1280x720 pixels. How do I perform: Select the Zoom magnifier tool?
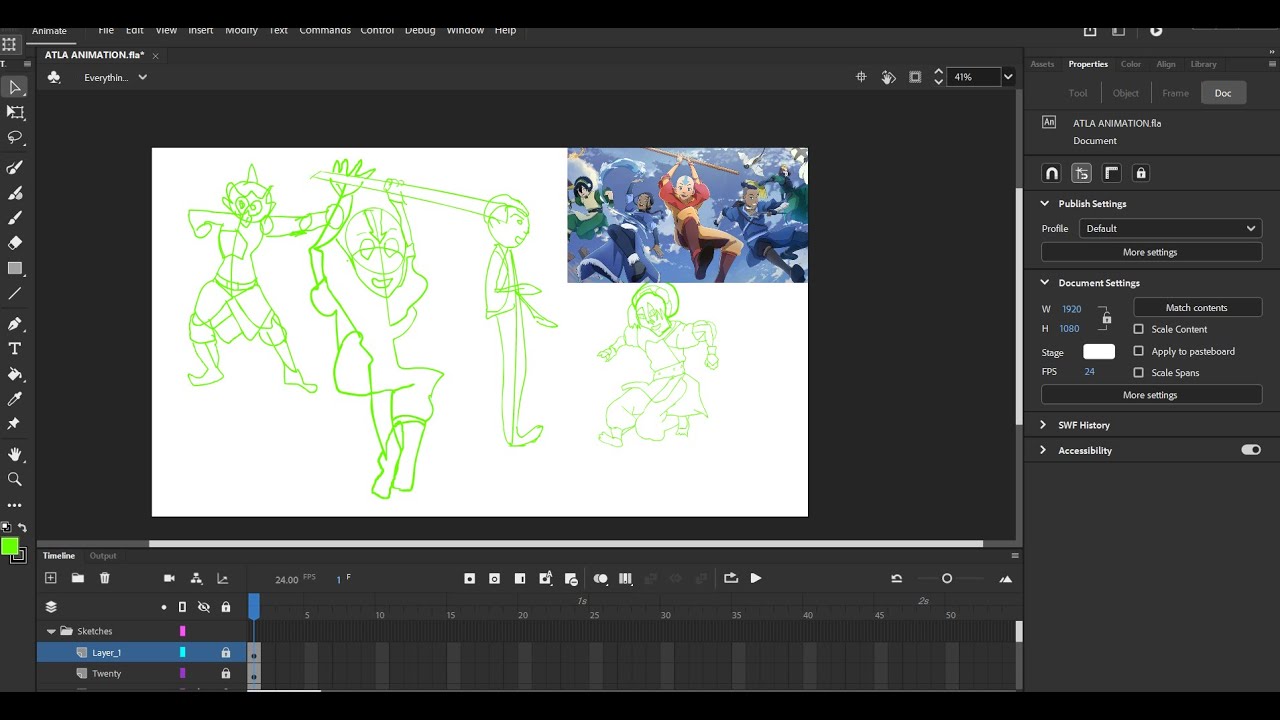(x=15, y=479)
